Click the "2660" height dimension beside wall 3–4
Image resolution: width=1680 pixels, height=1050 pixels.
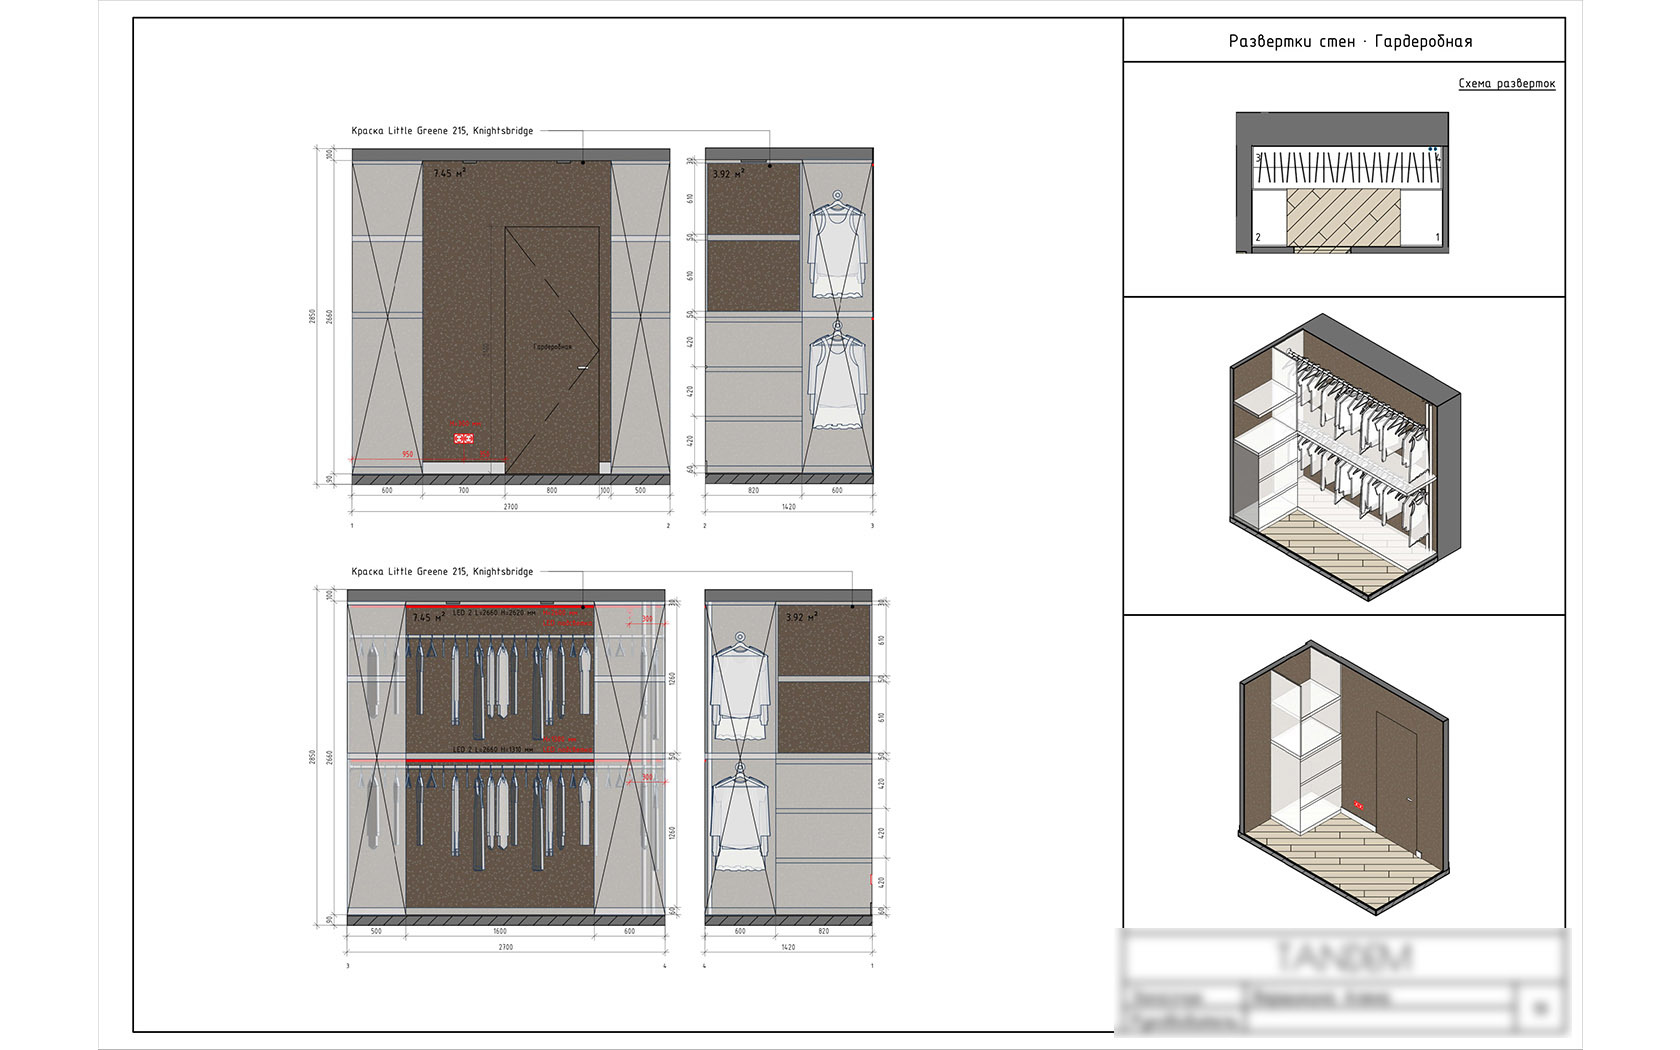(x=329, y=758)
